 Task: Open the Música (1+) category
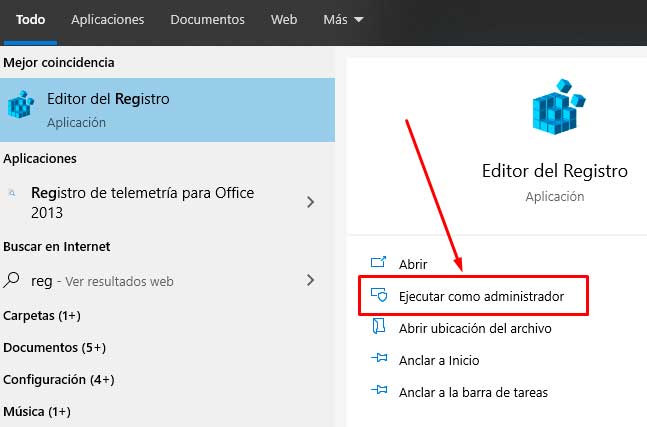click(x=37, y=411)
